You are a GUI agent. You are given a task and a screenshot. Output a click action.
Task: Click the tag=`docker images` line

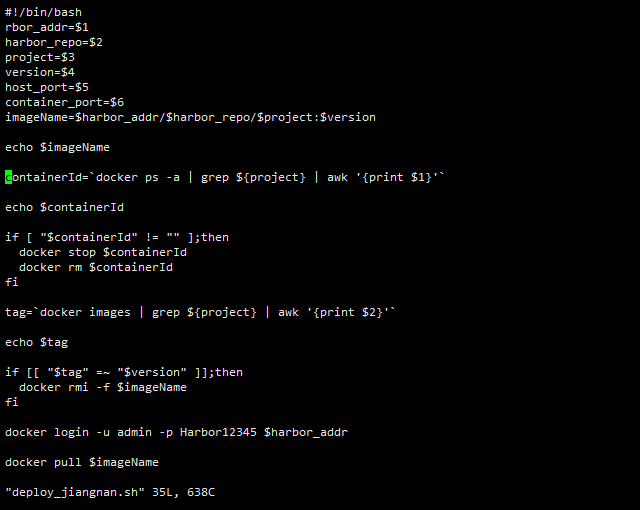(200, 313)
